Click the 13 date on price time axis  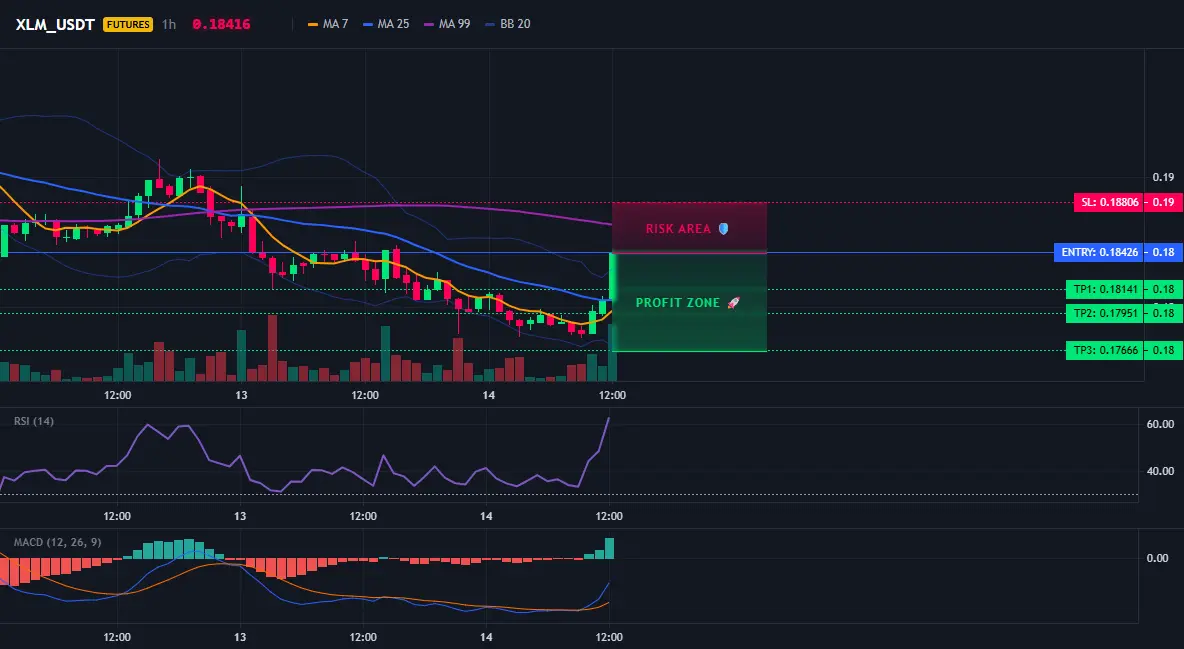pyautogui.click(x=241, y=394)
